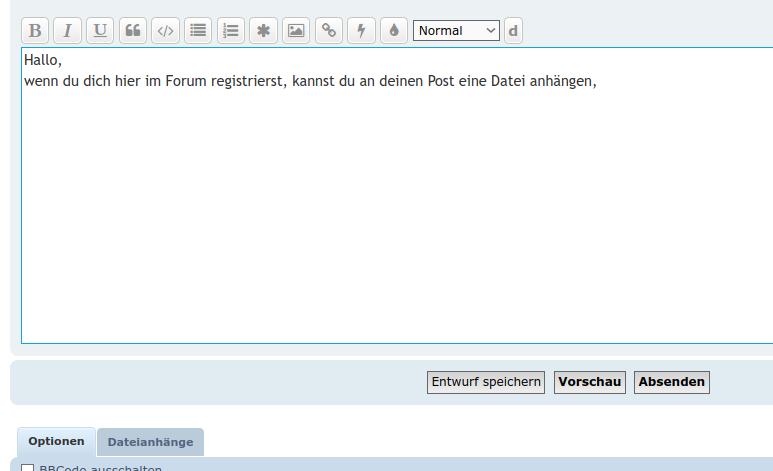The height and width of the screenshot is (471, 773).
Task: Preview the post with Vorschau
Action: click(590, 382)
